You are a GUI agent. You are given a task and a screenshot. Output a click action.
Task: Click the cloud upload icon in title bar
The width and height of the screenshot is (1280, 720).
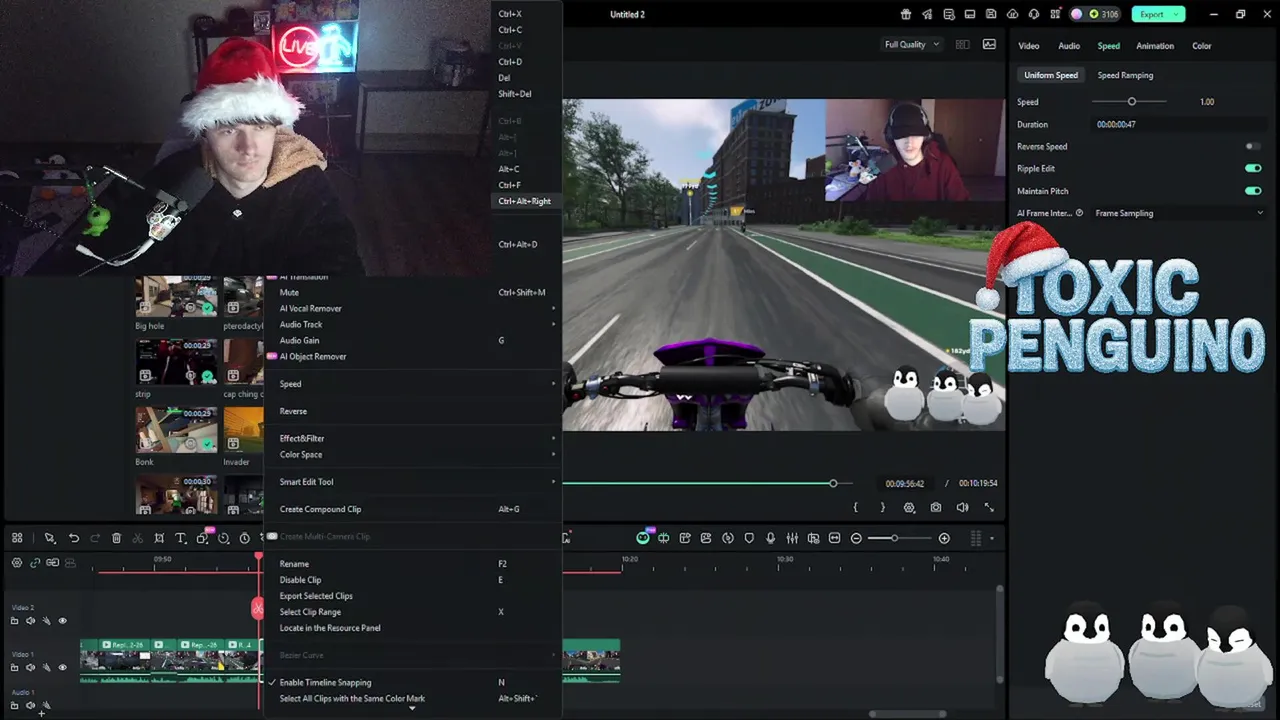pos(1012,14)
